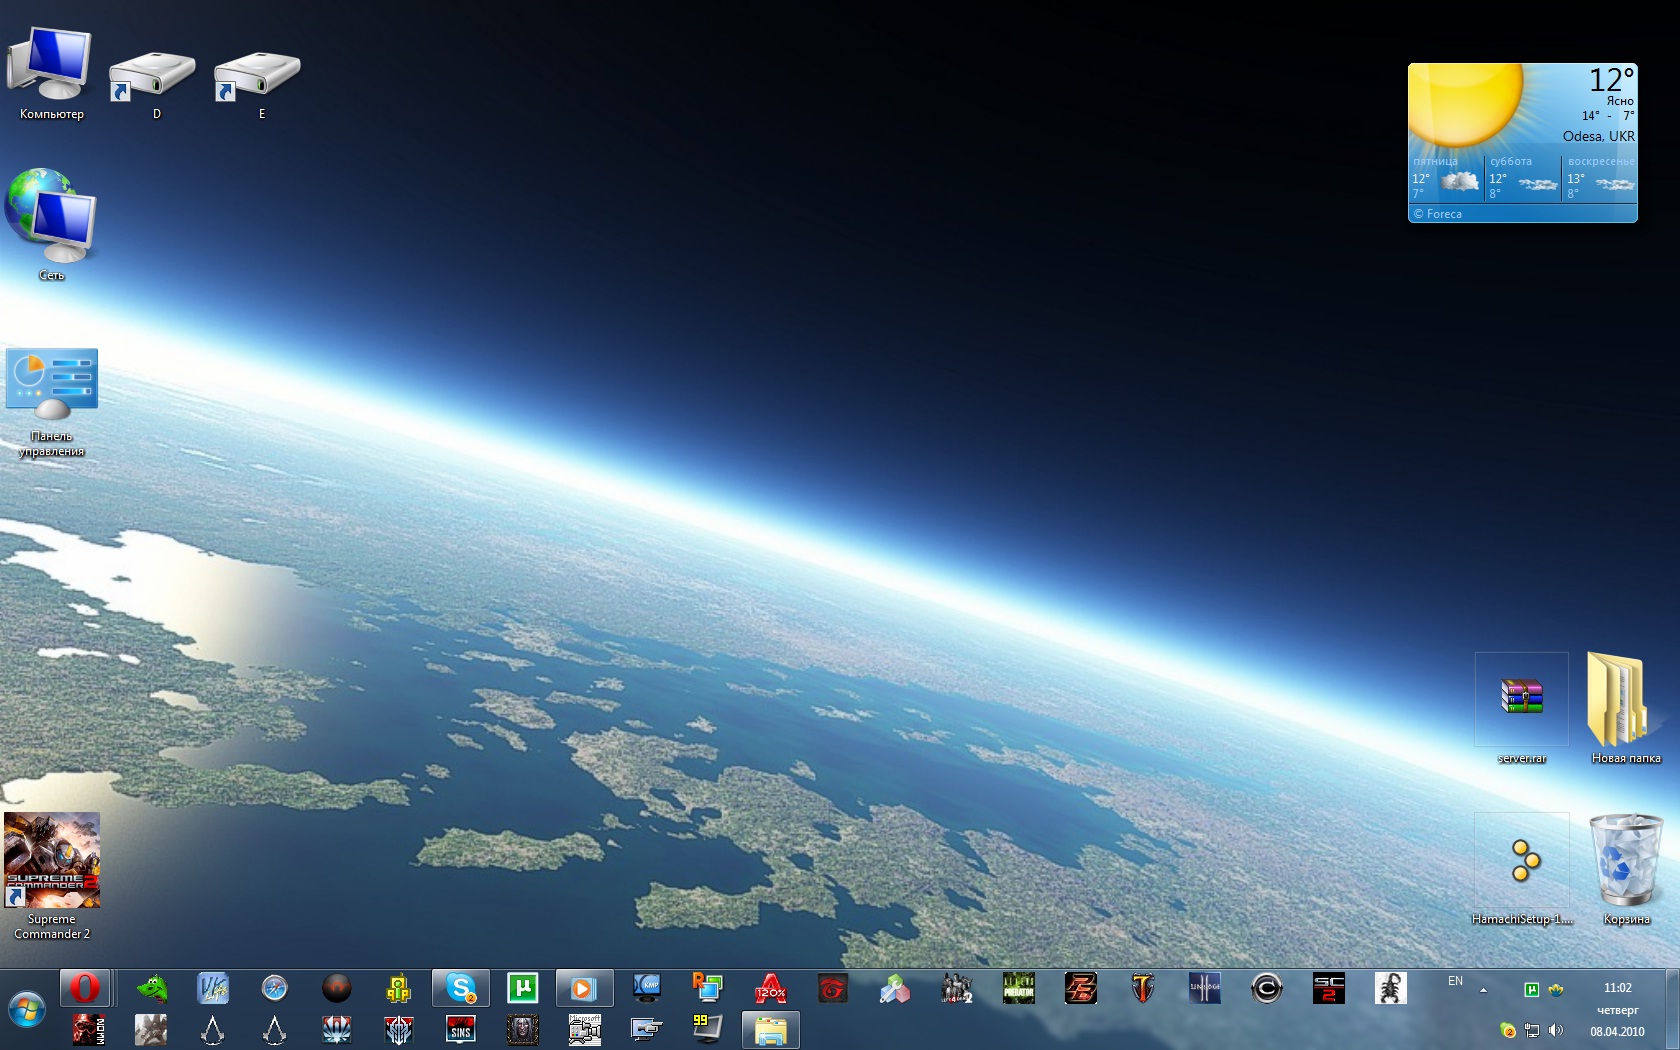The height and width of the screenshot is (1050, 1680).
Task: Open the Skype taskbar button
Action: pos(461,988)
